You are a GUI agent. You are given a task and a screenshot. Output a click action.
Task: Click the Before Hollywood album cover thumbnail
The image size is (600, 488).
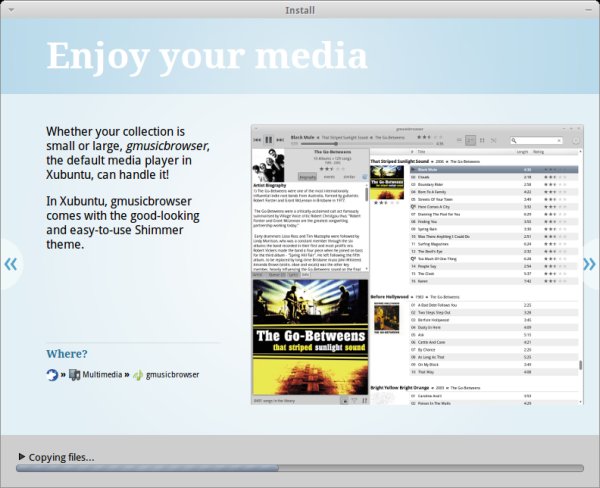386,318
